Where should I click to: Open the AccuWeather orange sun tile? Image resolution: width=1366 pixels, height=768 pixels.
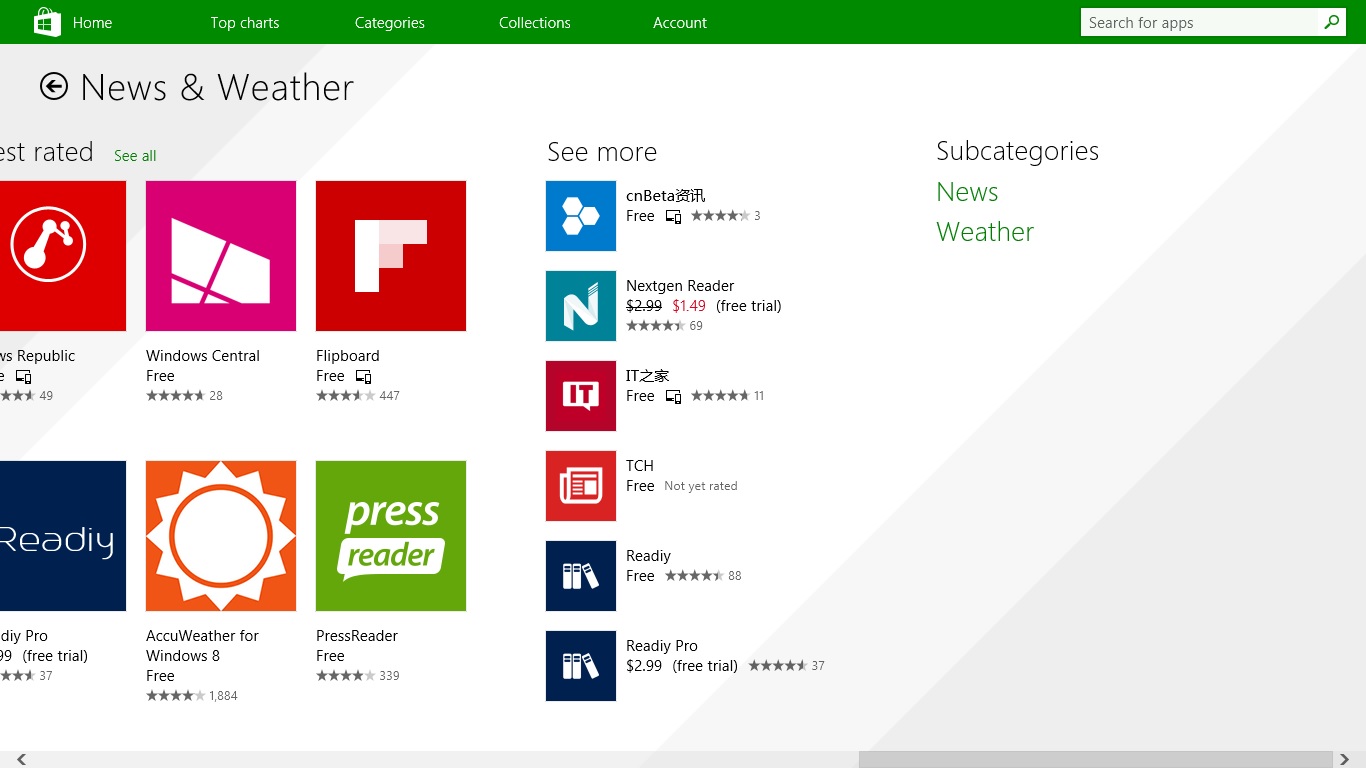pyautogui.click(x=221, y=536)
